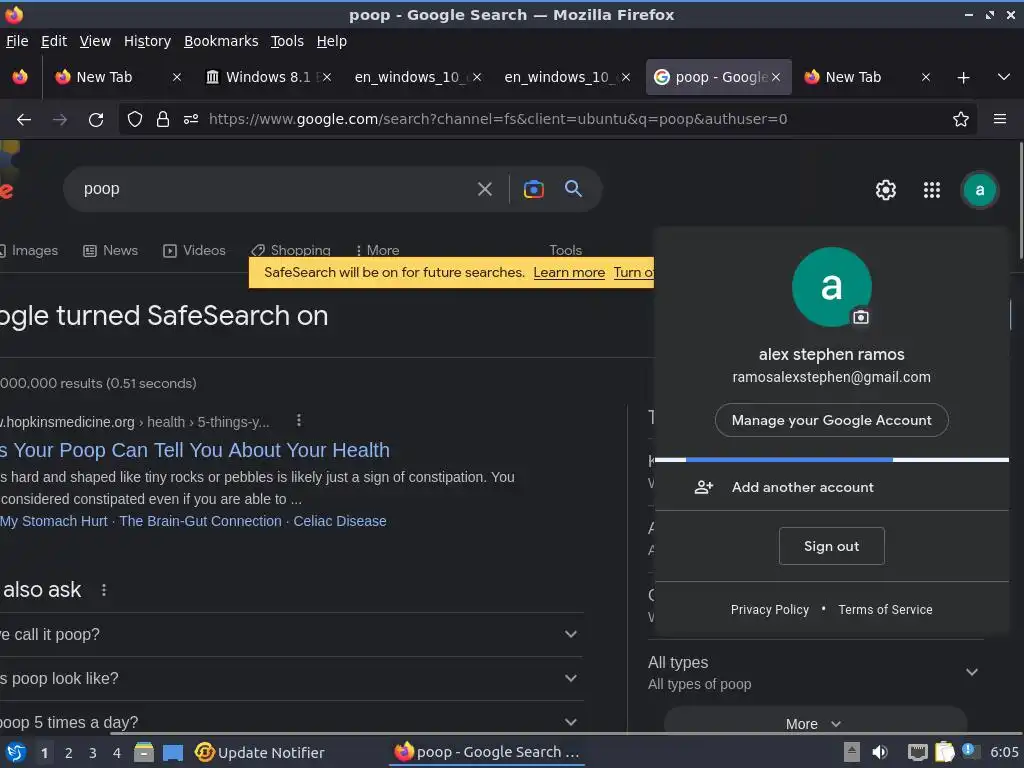Screen dimensions: 1024x768
Task: Open the Firefox hamburger menu
Action: coord(999,119)
